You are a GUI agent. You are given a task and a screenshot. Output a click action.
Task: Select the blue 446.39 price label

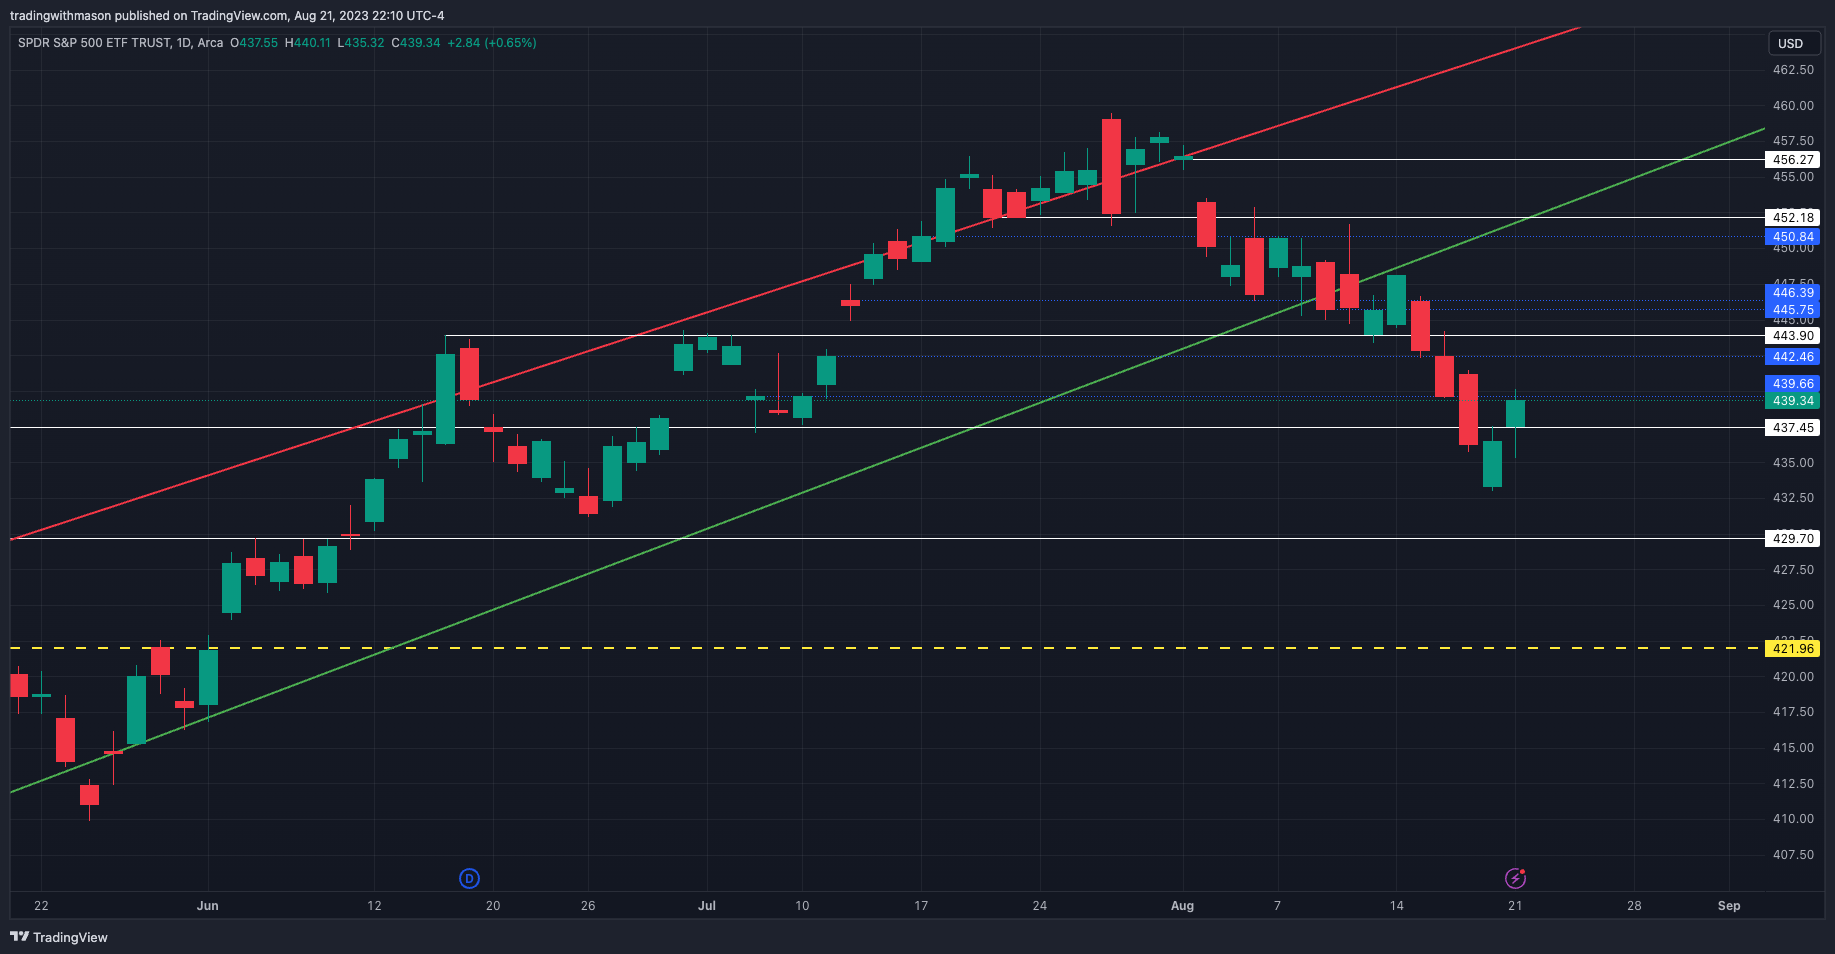coord(1793,293)
